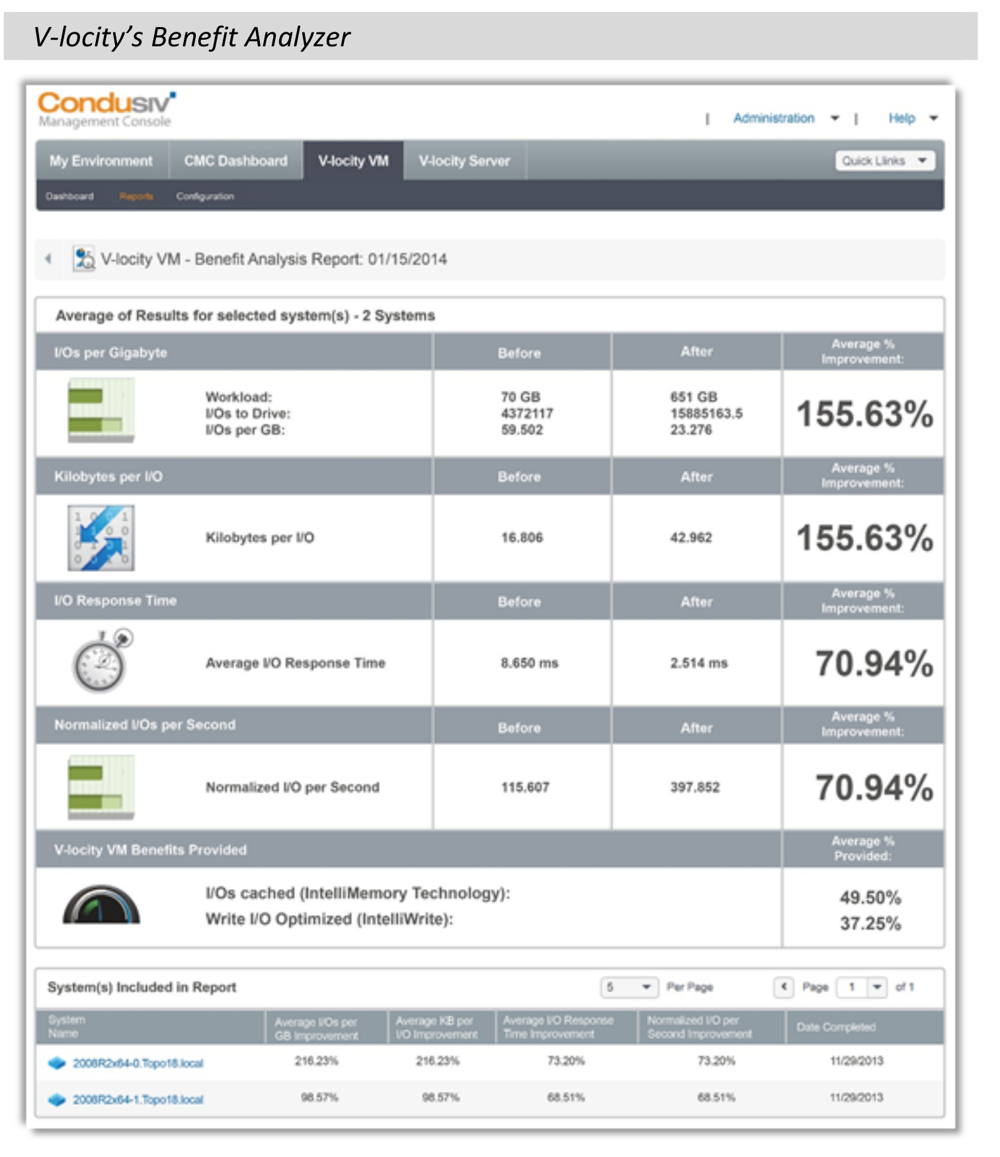Screen dimensions: 1000x1157
Task: Go to previous page of systems list
Action: pyautogui.click(x=784, y=987)
